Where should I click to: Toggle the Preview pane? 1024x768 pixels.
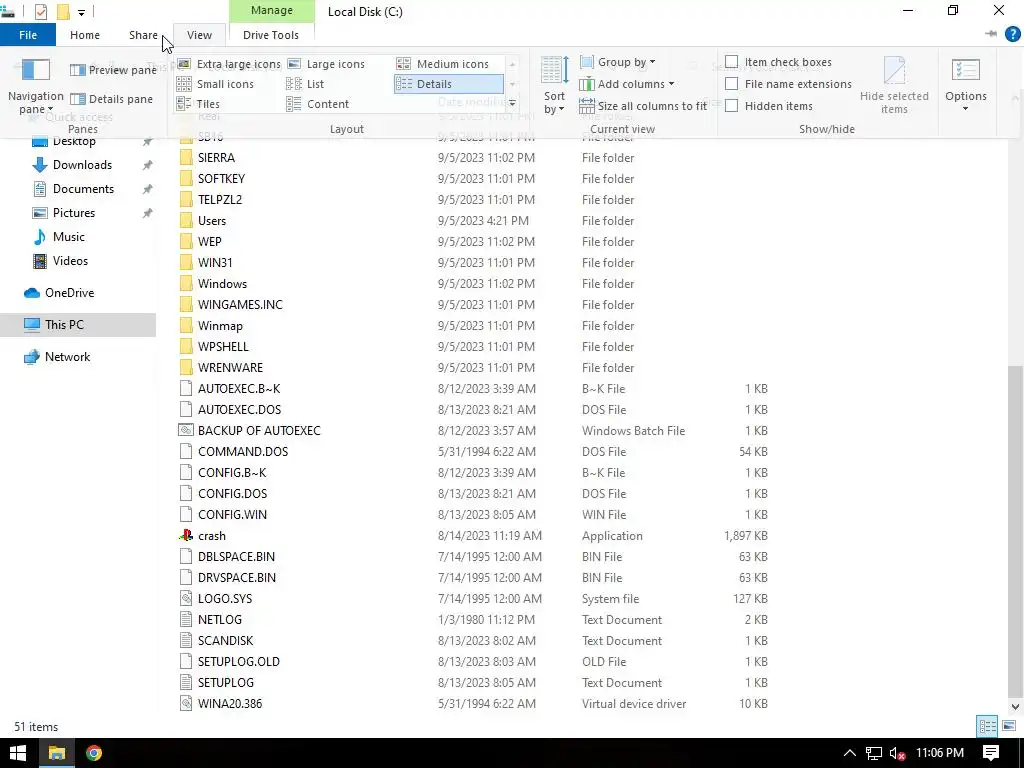point(113,70)
